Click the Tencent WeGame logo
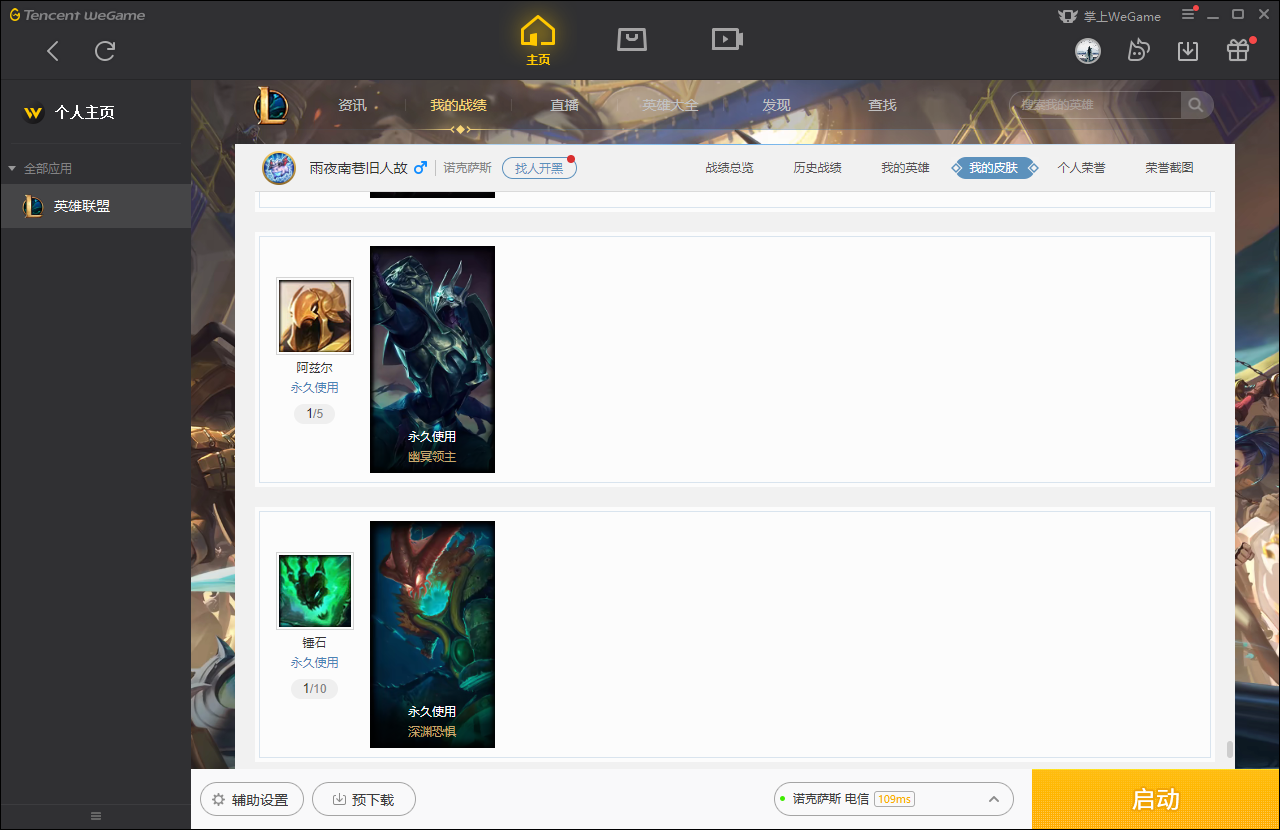 [x=78, y=15]
